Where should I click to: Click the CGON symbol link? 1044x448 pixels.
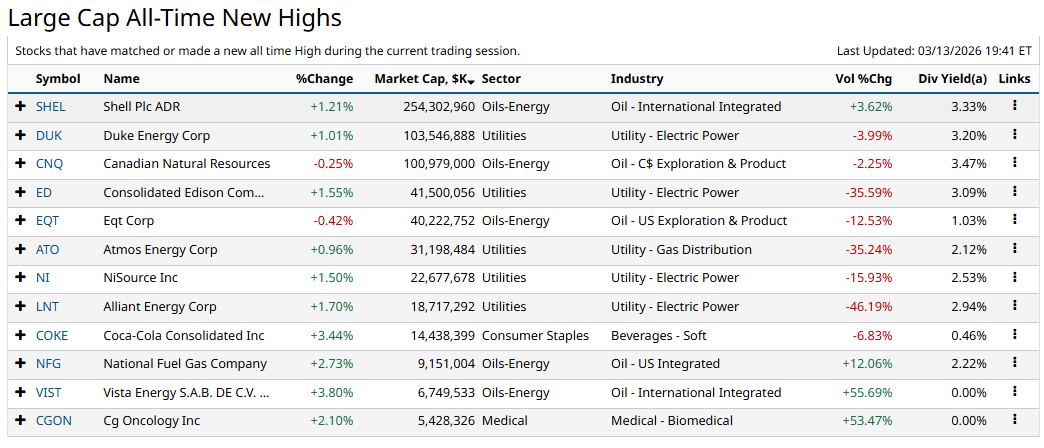pyautogui.click(x=53, y=421)
